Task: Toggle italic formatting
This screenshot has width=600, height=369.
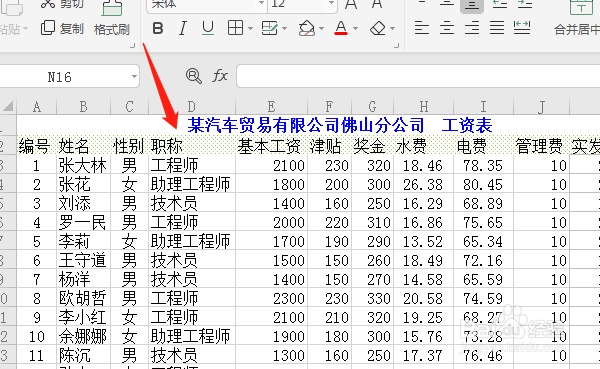Action: point(183,28)
